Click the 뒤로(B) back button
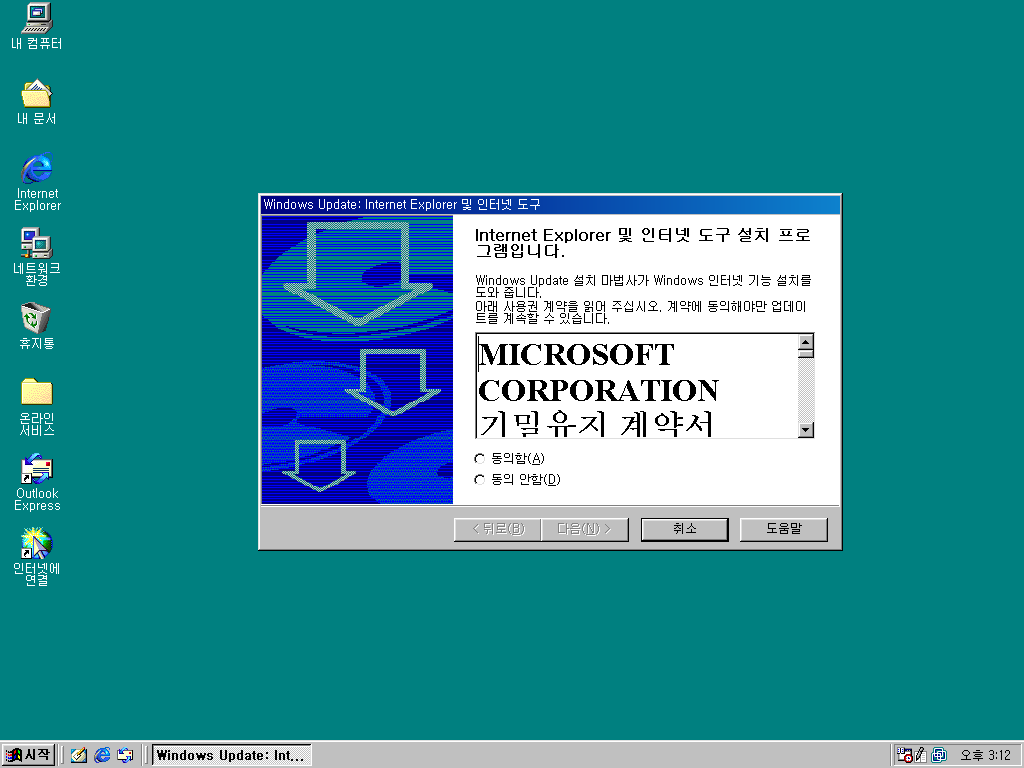This screenshot has width=1024, height=768. pyautogui.click(x=498, y=529)
